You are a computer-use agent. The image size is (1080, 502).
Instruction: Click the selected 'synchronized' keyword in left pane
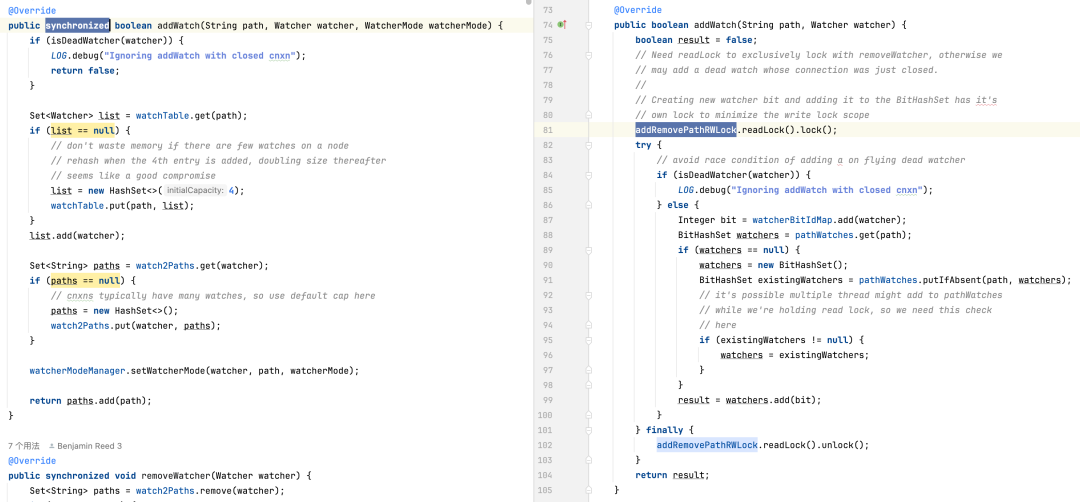(x=77, y=25)
